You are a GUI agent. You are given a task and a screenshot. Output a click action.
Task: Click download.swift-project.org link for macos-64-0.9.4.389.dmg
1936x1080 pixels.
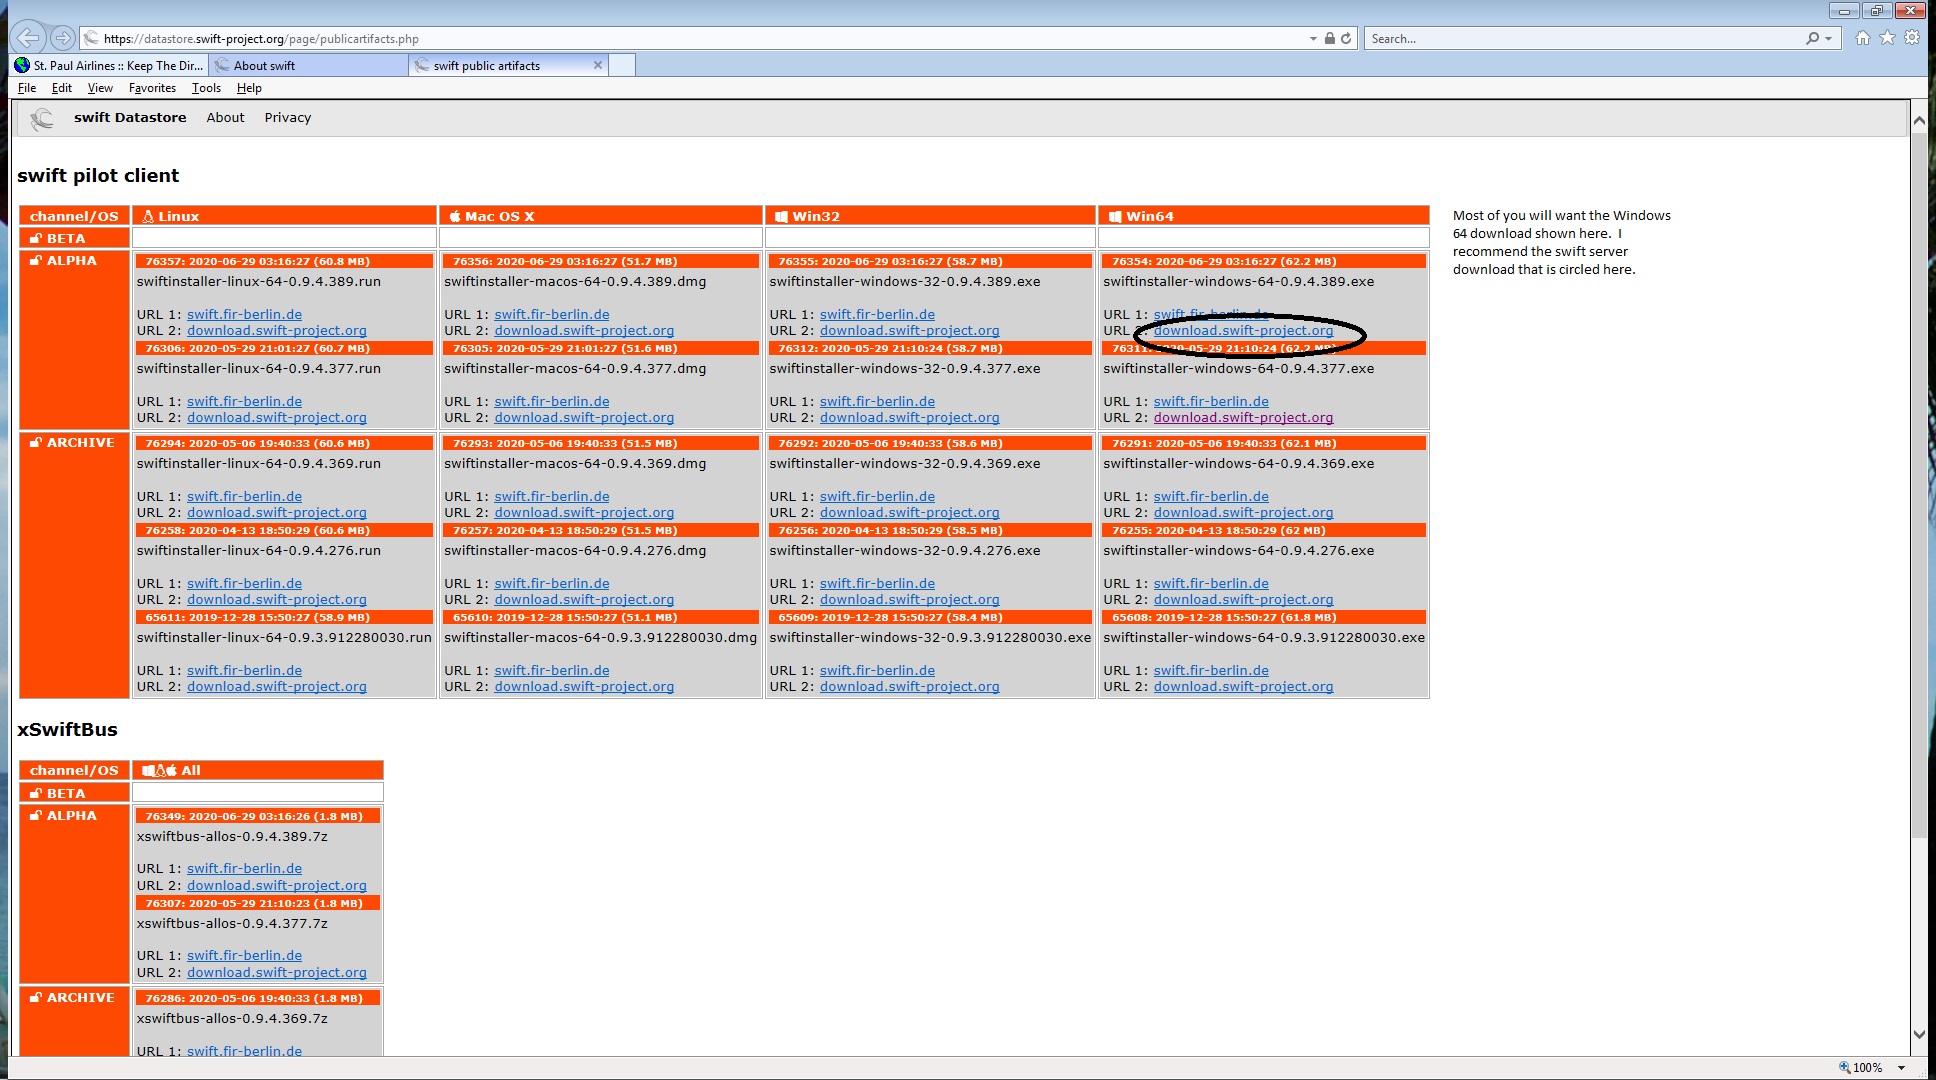point(584,330)
